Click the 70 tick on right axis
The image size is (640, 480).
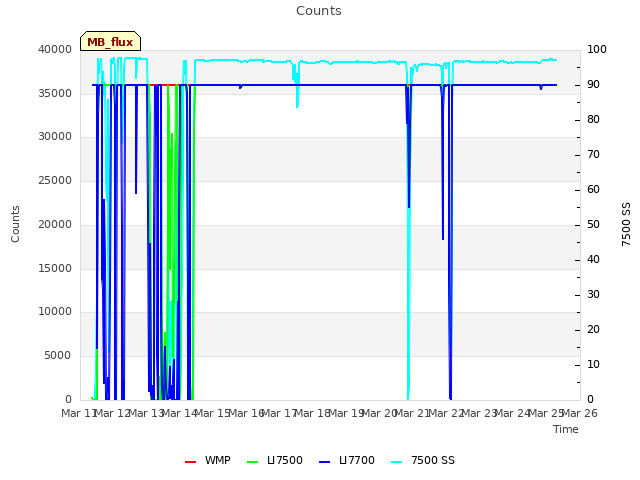(593, 155)
